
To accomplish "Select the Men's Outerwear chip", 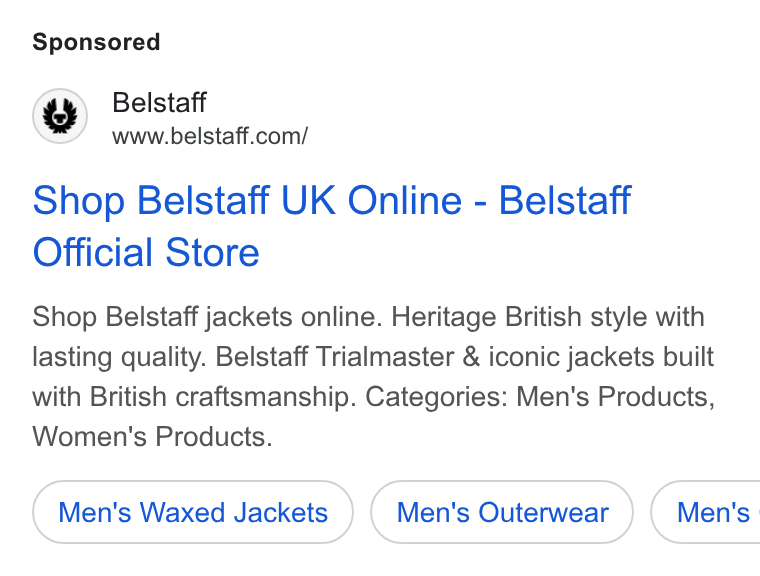I will (502, 512).
